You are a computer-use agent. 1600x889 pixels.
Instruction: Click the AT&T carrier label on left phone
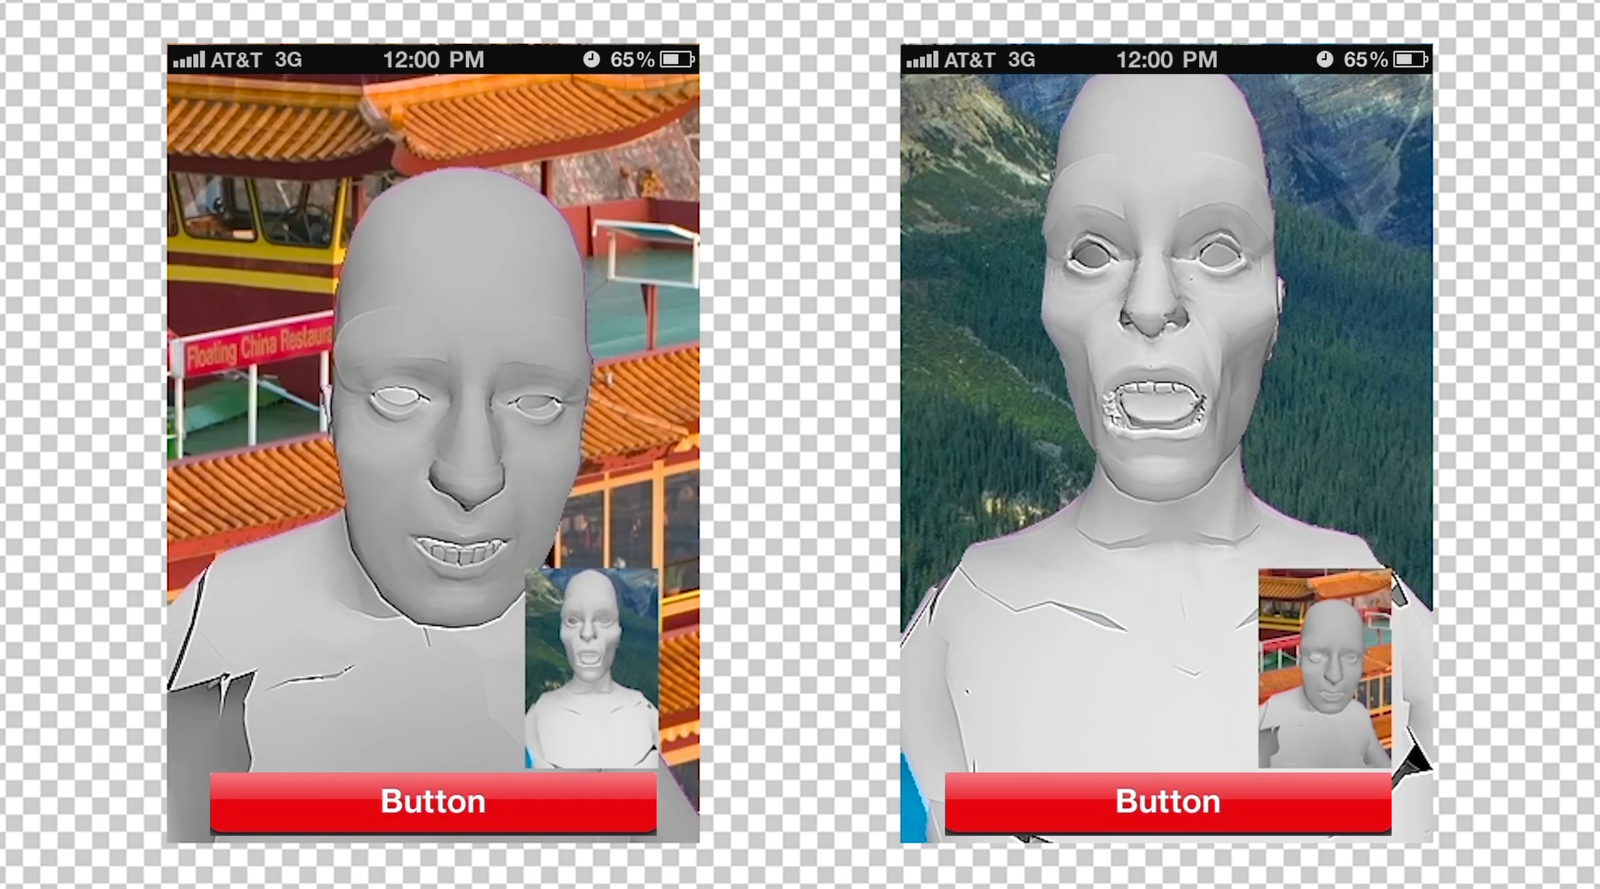coord(236,60)
